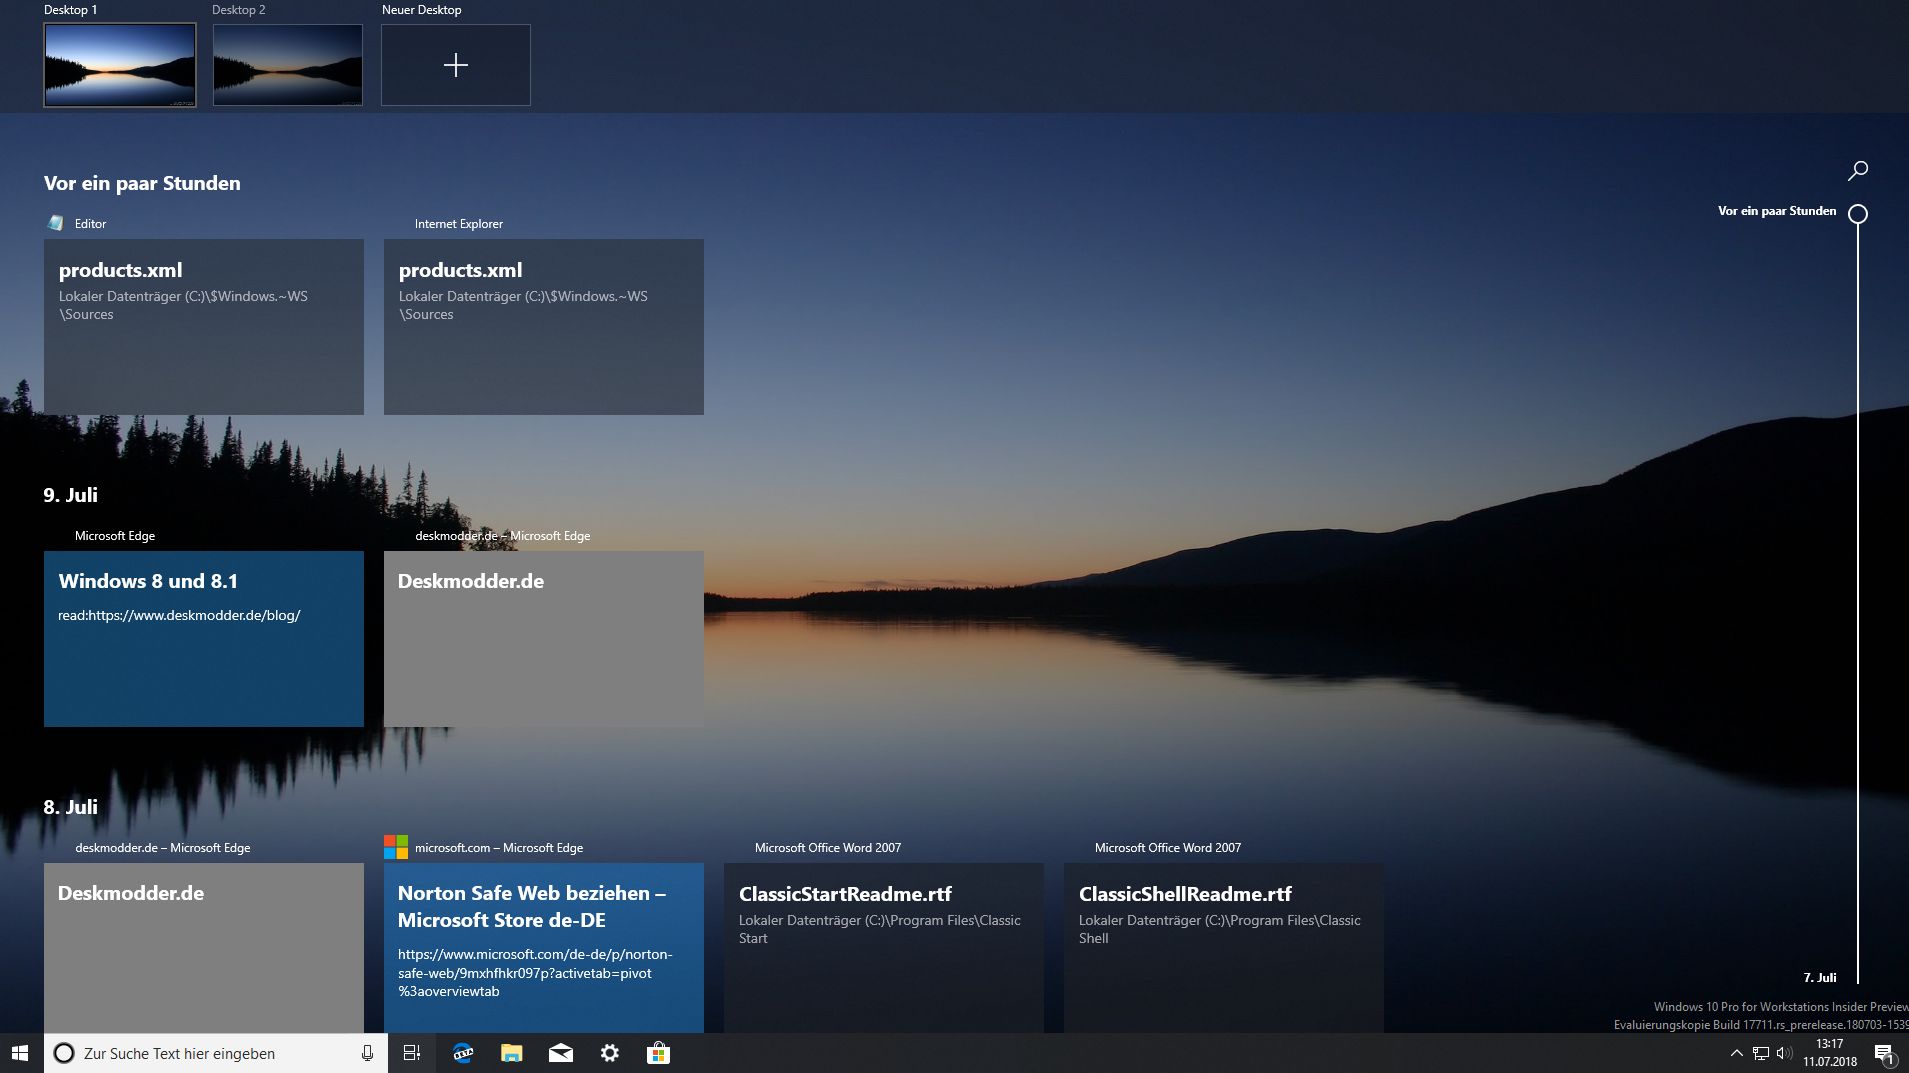Open Windows 8 und 8.1 Edge activity
Screen dimensions: 1909x1073
[204, 639]
